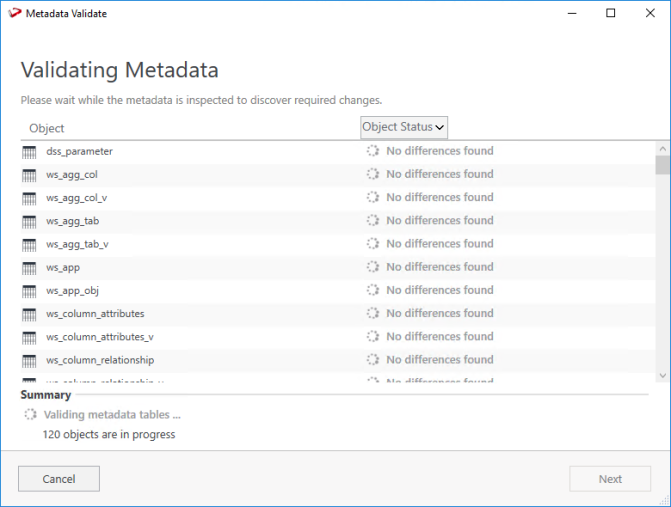Click the status spinner for ws_app_obj
This screenshot has height=507, width=671.
pos(372,290)
